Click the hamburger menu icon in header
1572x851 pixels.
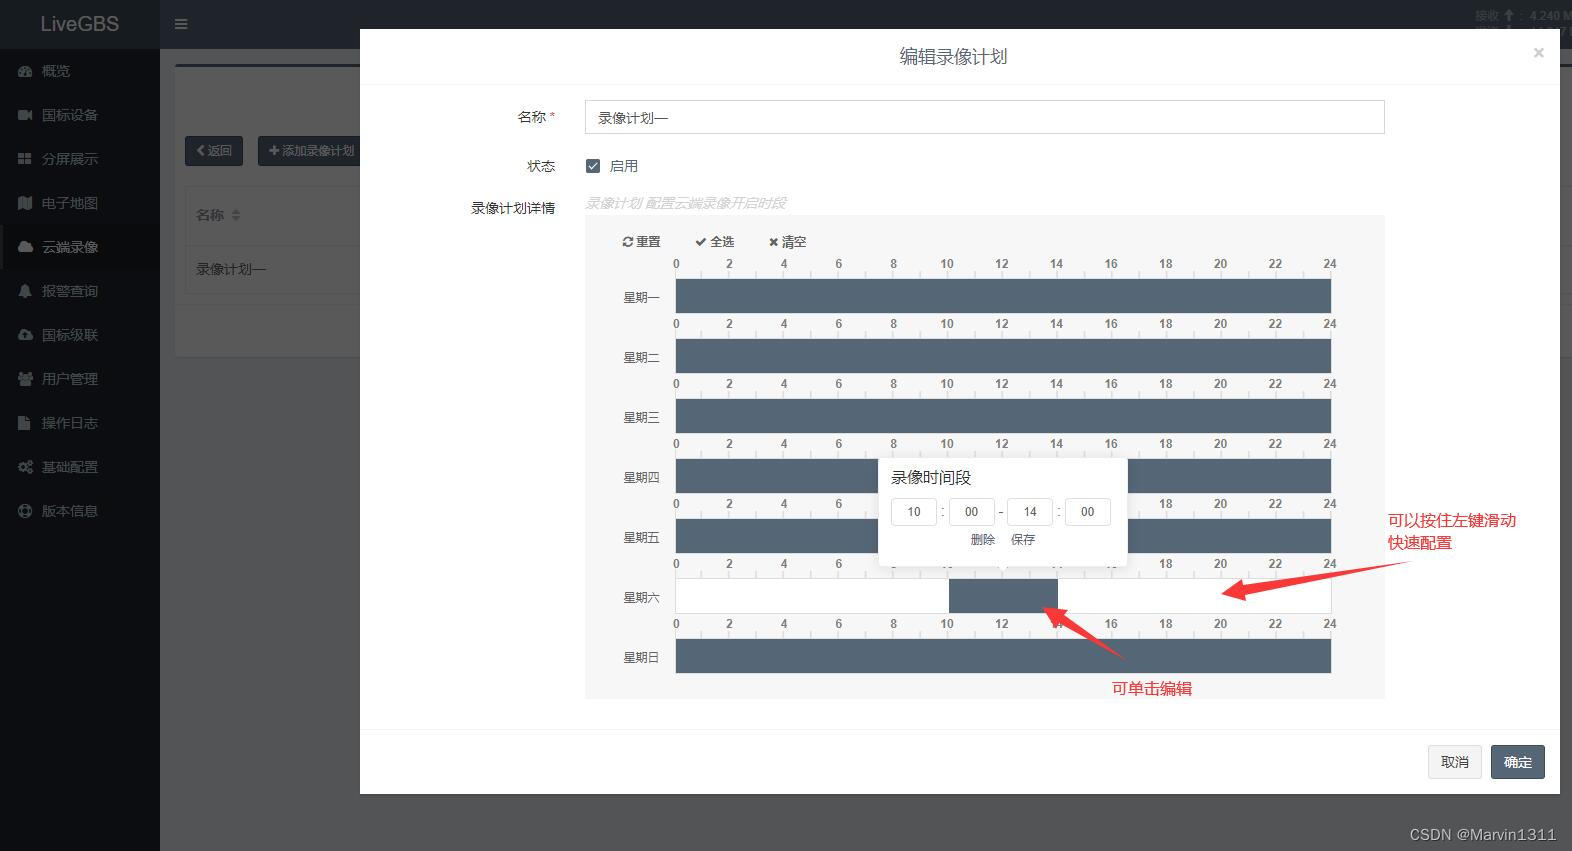tap(181, 24)
